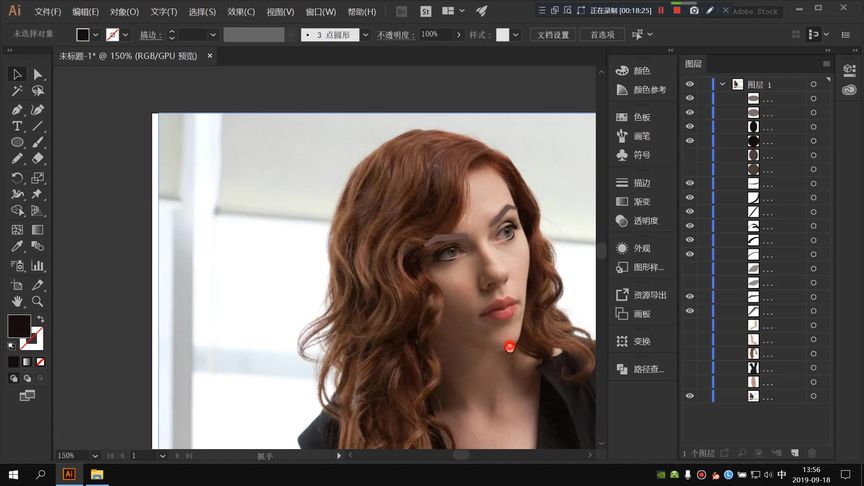The height and width of the screenshot is (486, 864).
Task: Select the Eyedropper tool
Action: [x=17, y=247]
